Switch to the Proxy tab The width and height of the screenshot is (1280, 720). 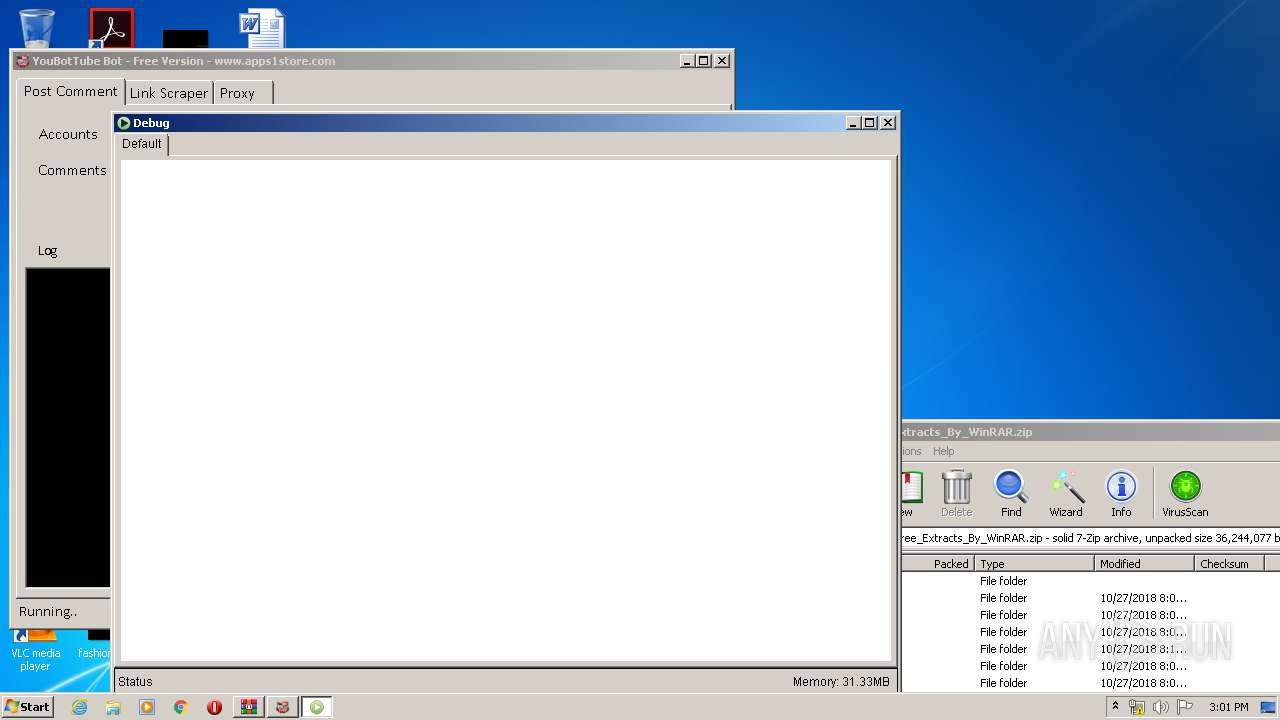pyautogui.click(x=243, y=93)
